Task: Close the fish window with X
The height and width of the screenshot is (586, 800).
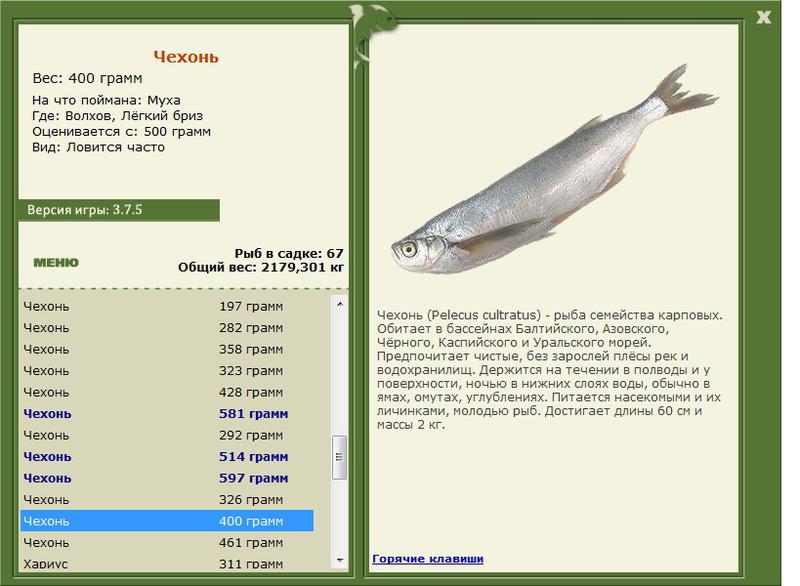Action: coord(763,17)
